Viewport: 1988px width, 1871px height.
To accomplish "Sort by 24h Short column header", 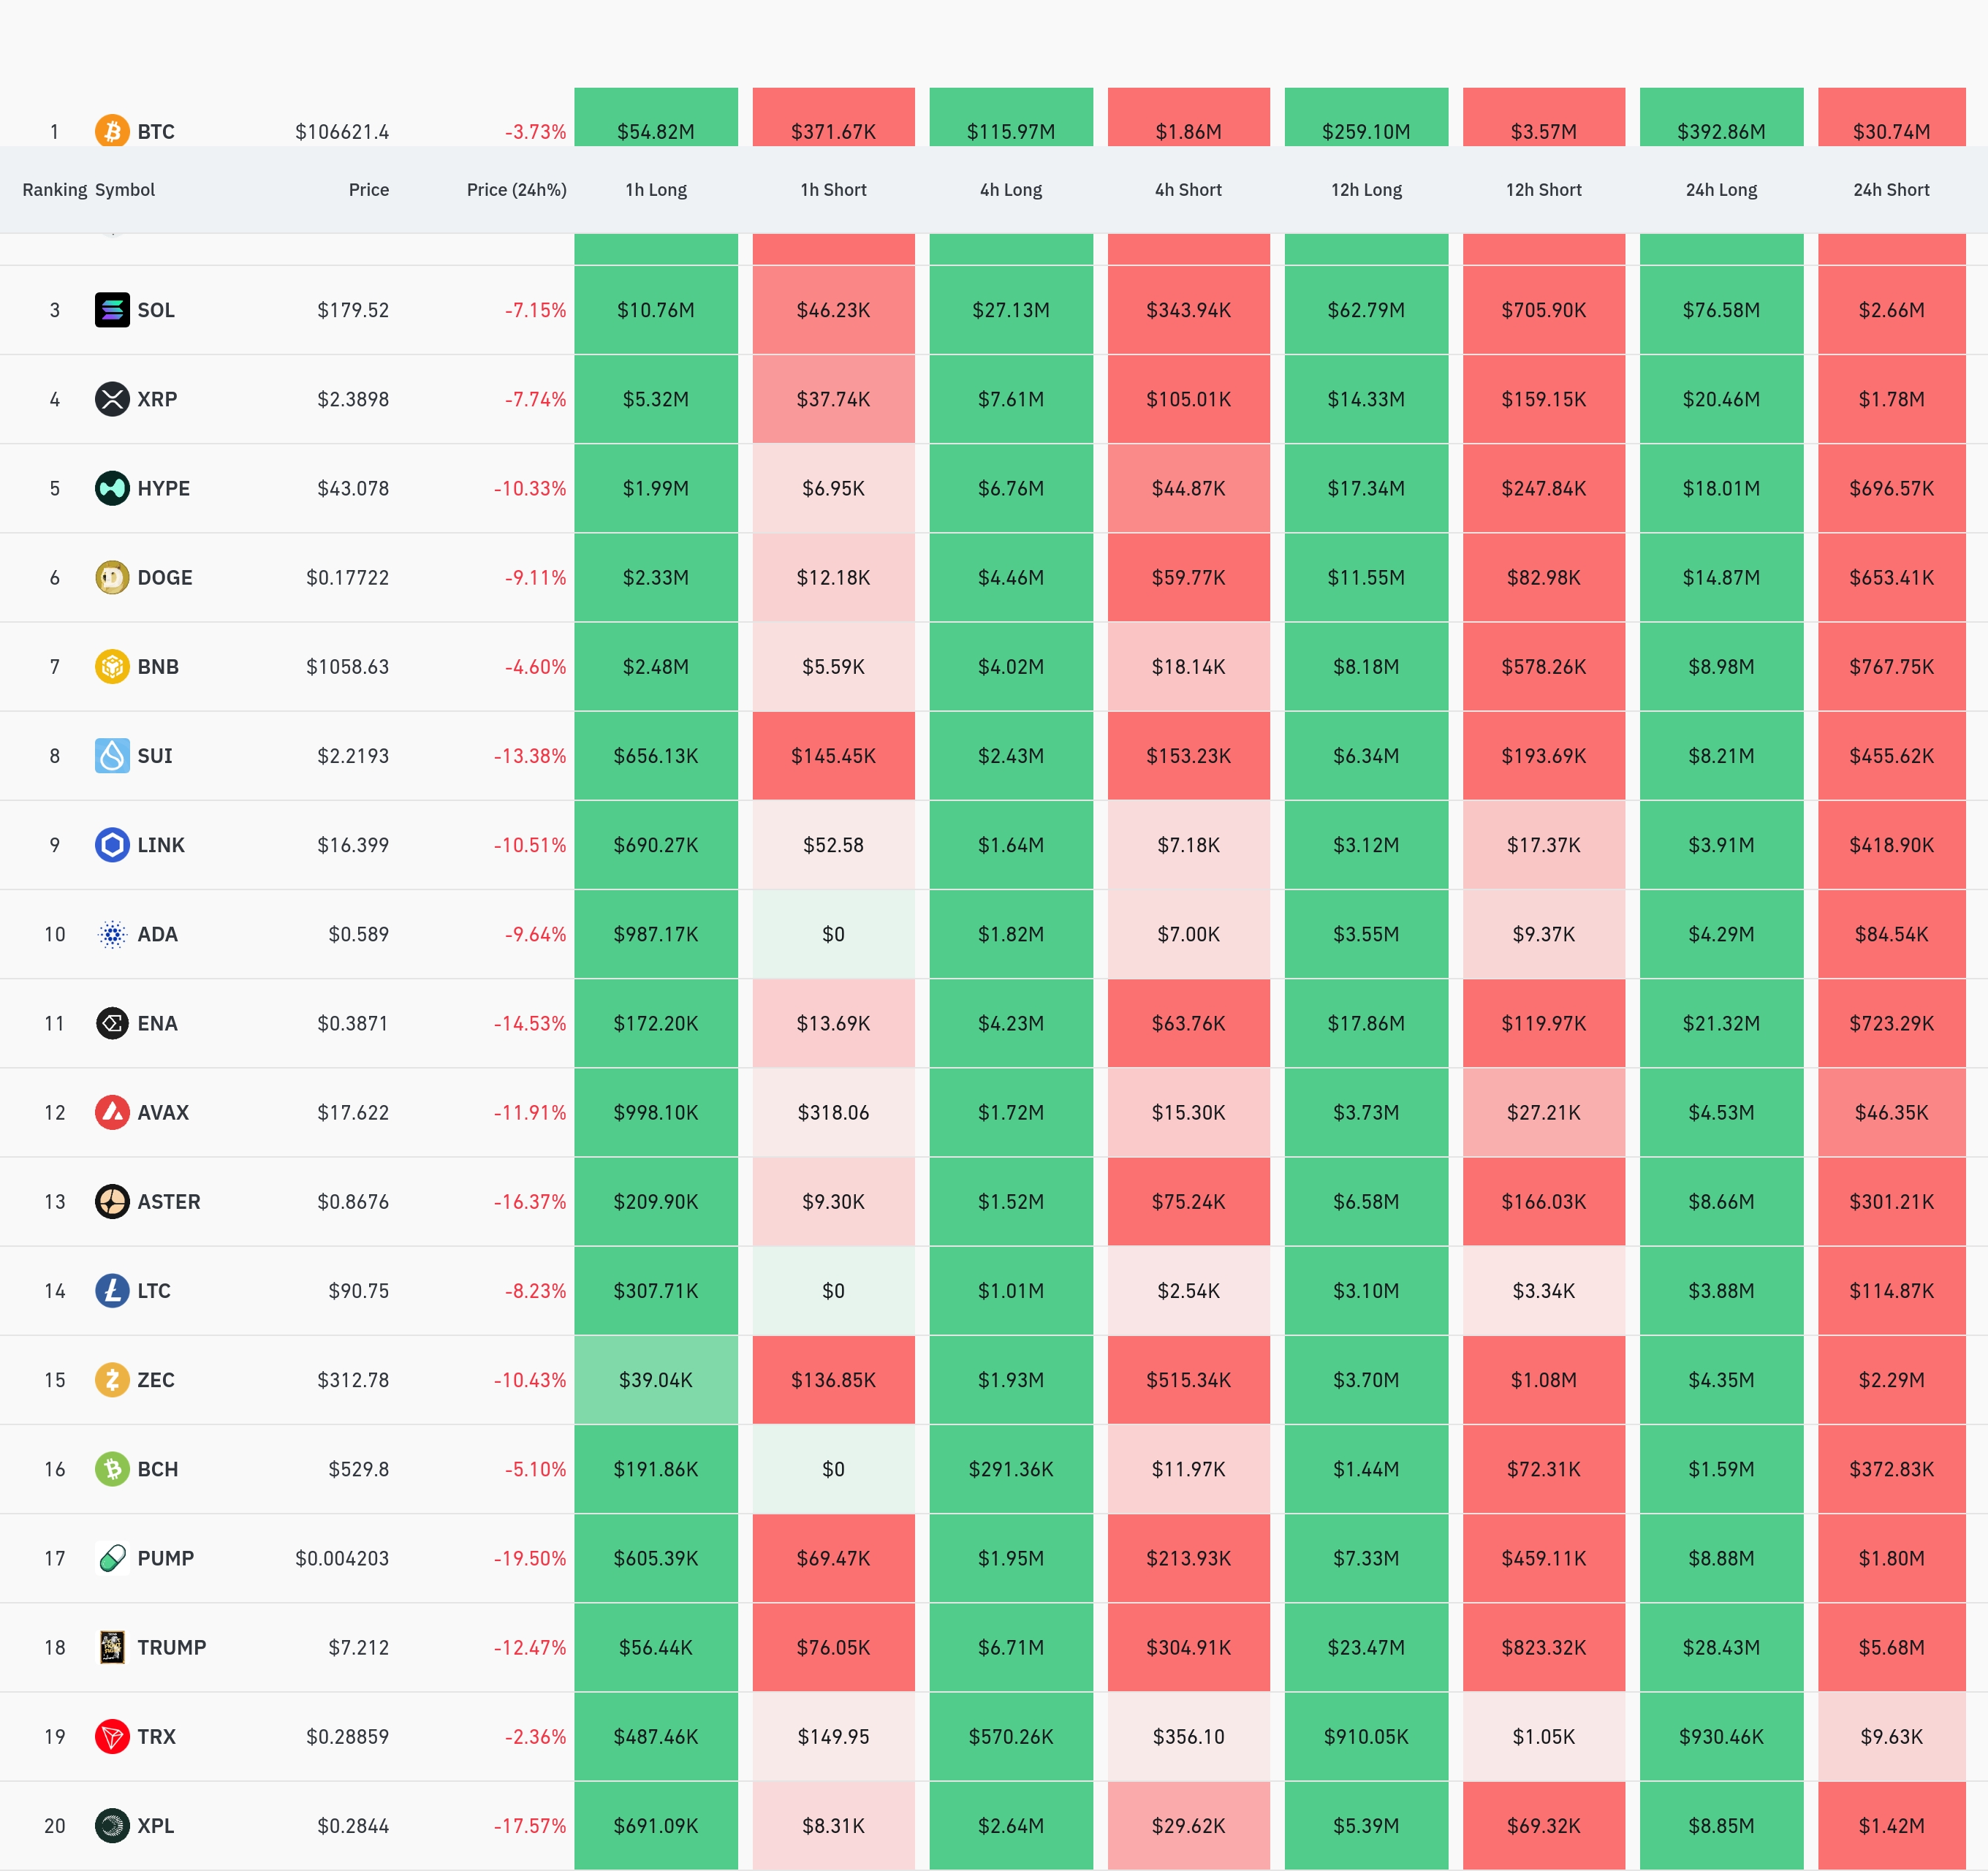I will 1891,190.
